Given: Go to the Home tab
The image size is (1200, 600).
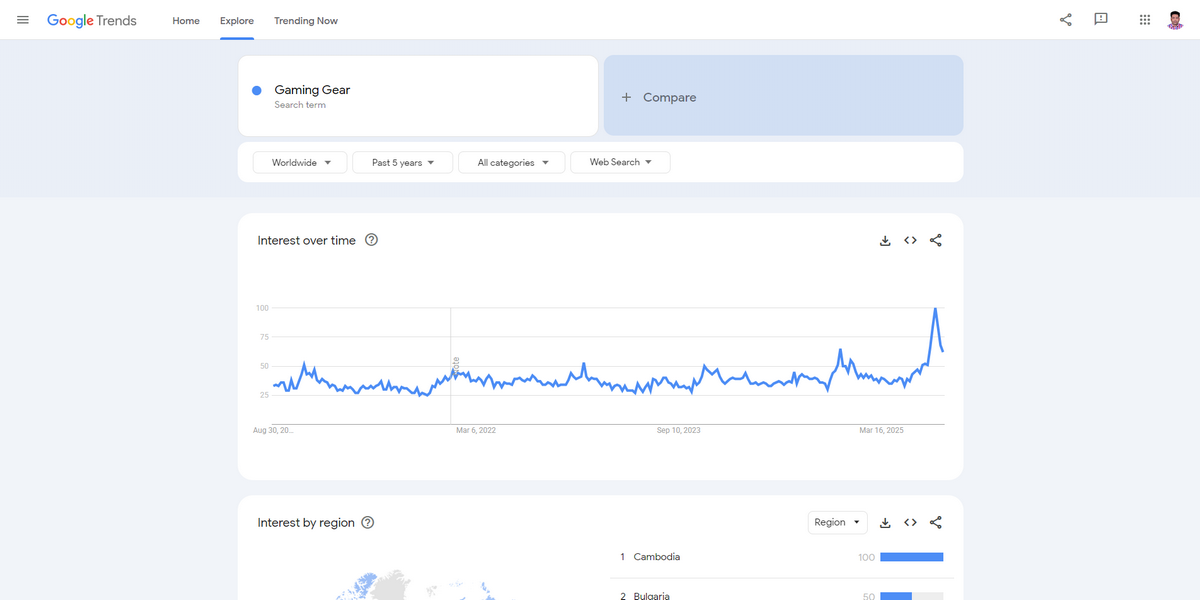Looking at the screenshot, I should (x=186, y=20).
